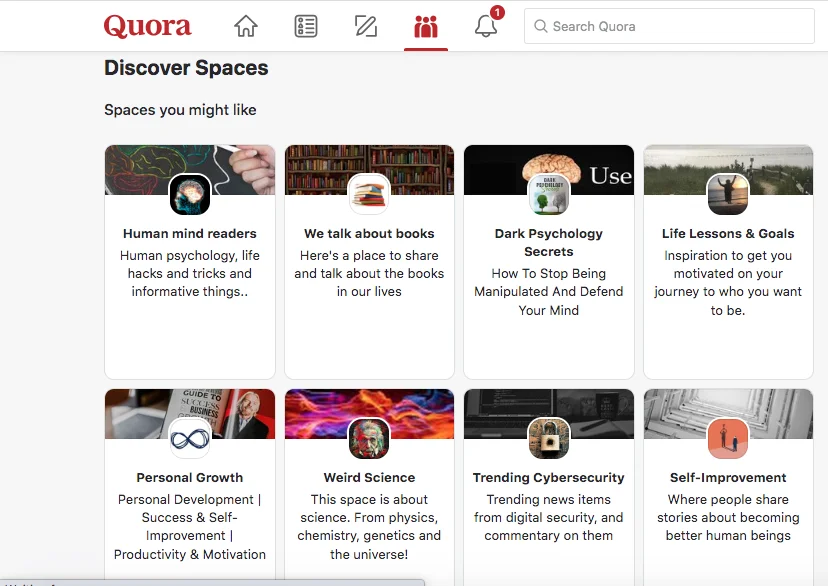Screen dimensions: 828x586
Task: Open the Notifications bell icon
Action: [x=486, y=26]
